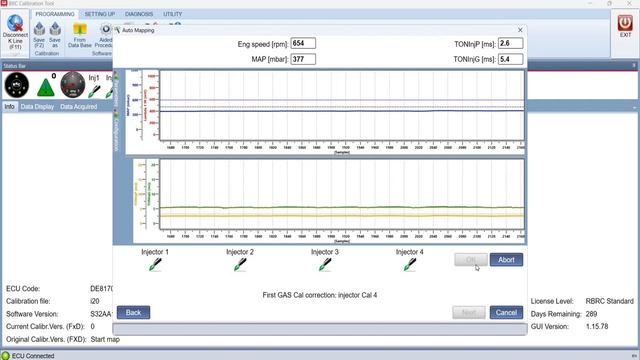Click the Injector 3 icon in Auto Mapping
Screen dimensions: 640x360
point(325,264)
